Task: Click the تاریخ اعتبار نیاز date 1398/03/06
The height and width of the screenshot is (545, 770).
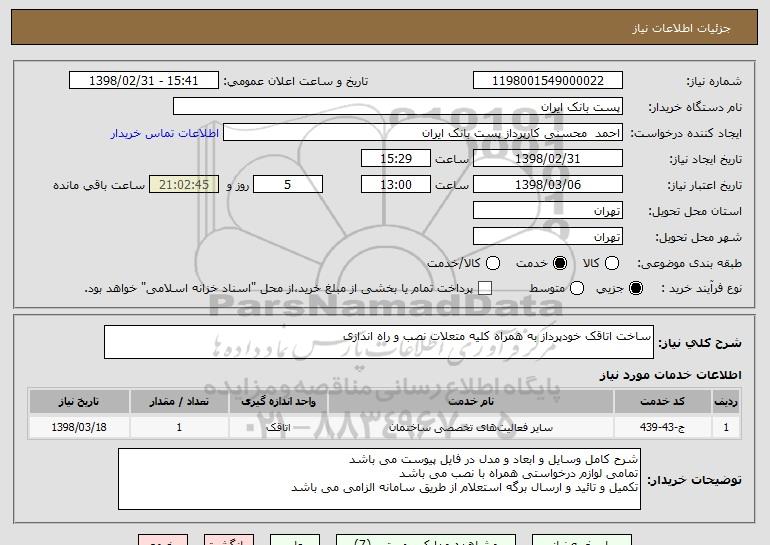Action: [548, 185]
